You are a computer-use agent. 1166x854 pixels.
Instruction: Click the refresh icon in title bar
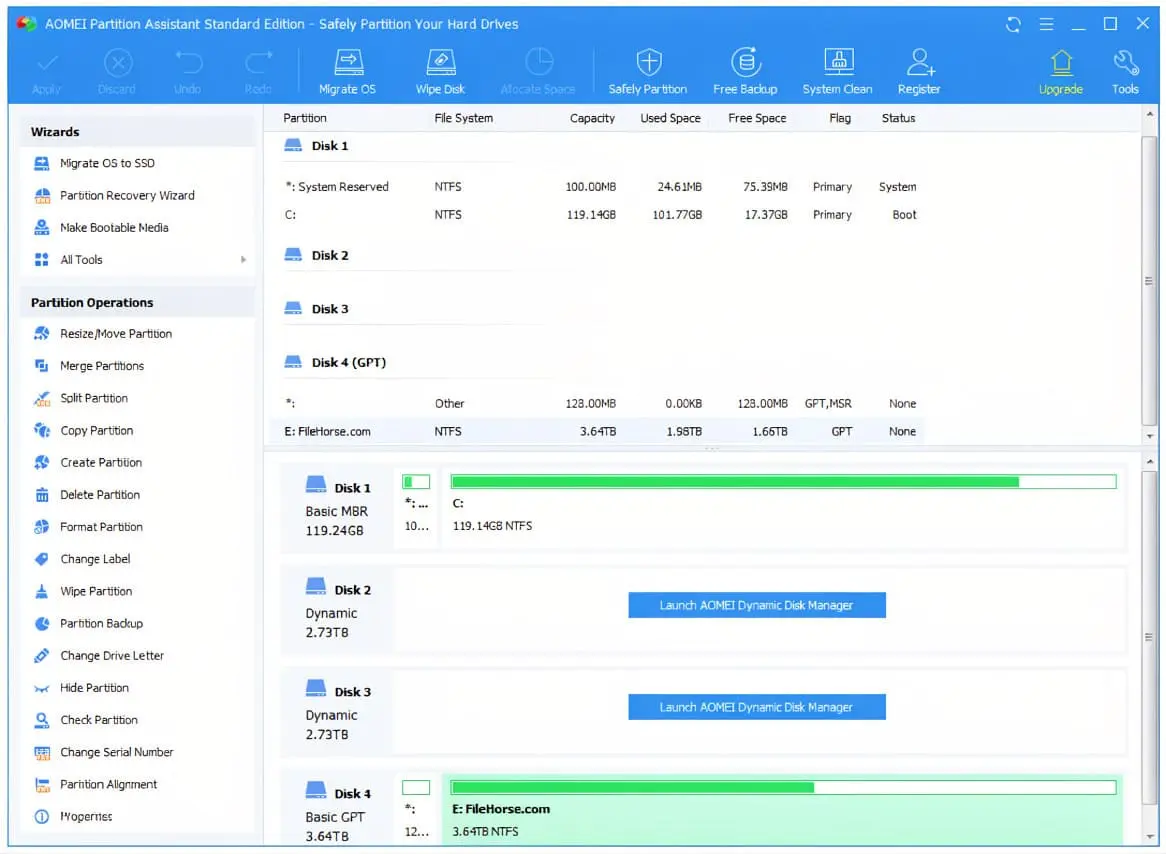click(x=1013, y=25)
